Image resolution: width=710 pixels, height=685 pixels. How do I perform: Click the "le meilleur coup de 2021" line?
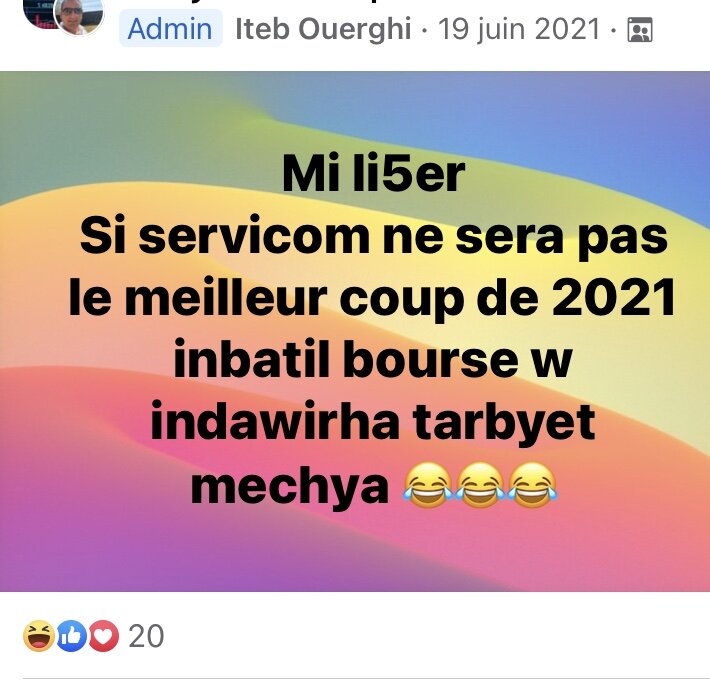point(372,299)
